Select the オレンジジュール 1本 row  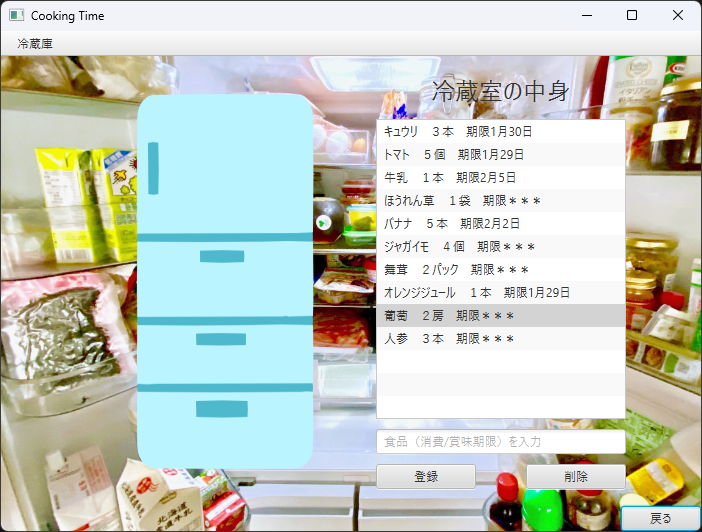(x=500, y=293)
